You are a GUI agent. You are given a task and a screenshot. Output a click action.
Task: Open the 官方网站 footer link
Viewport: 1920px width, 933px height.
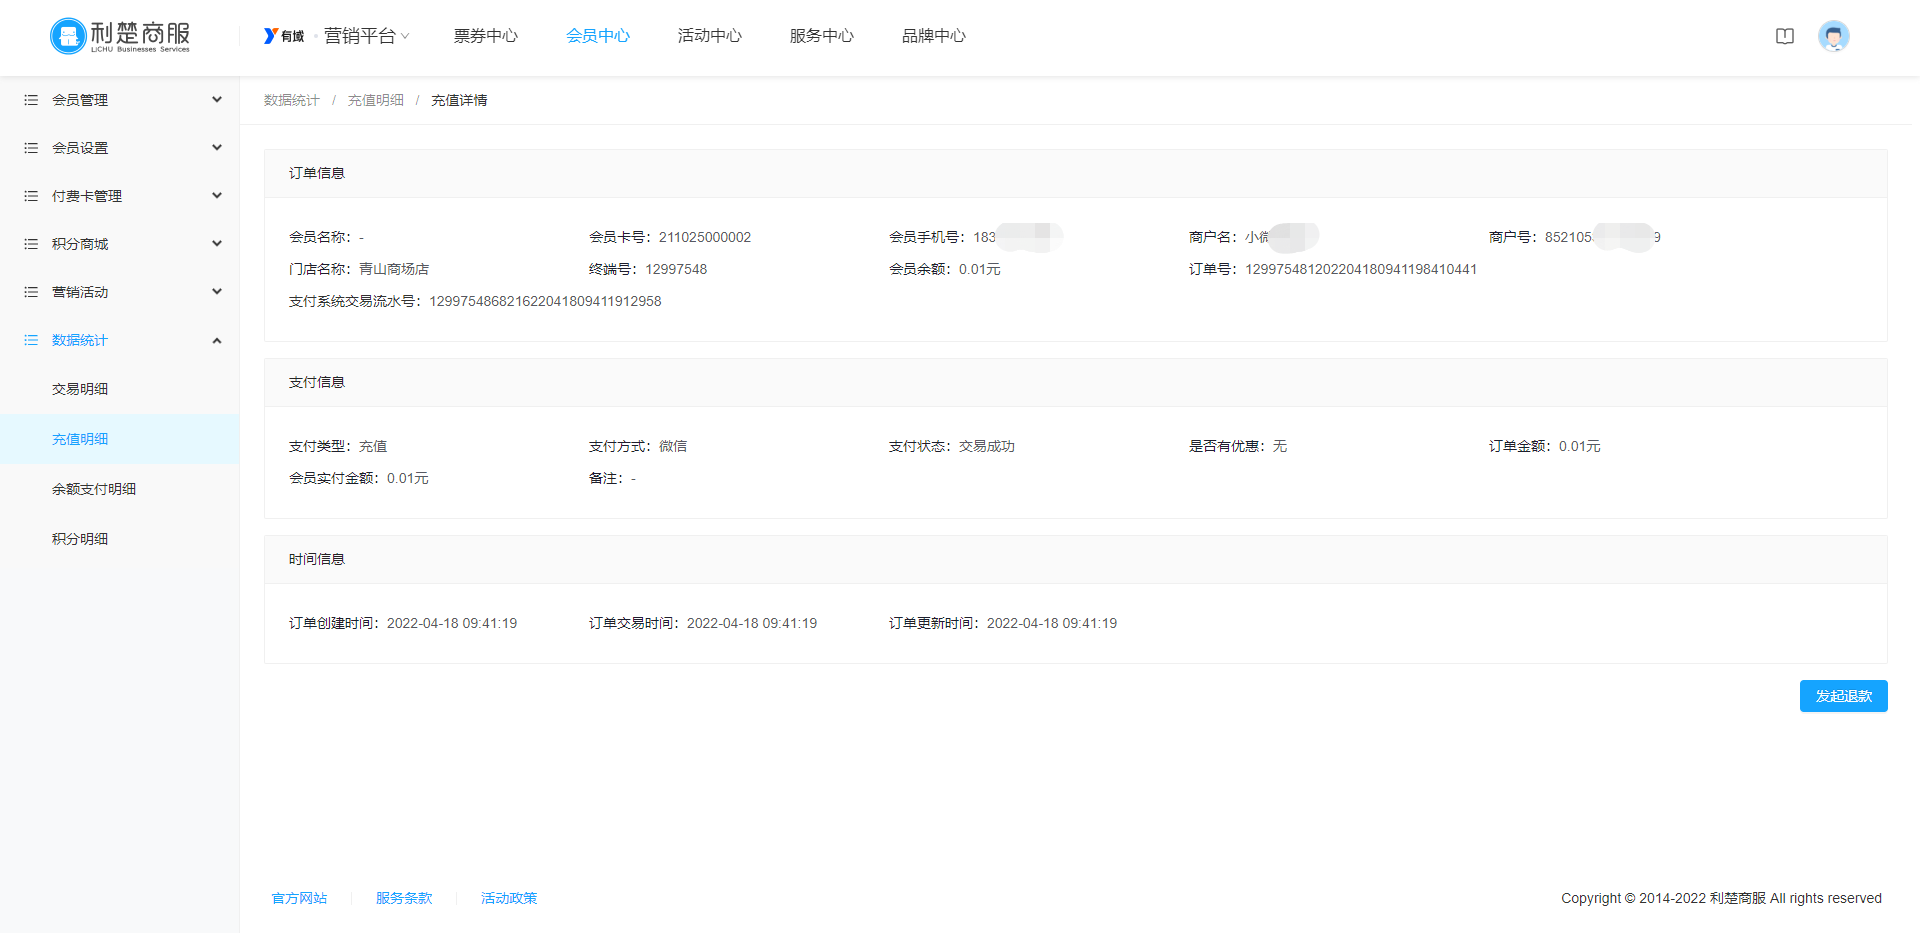click(300, 898)
